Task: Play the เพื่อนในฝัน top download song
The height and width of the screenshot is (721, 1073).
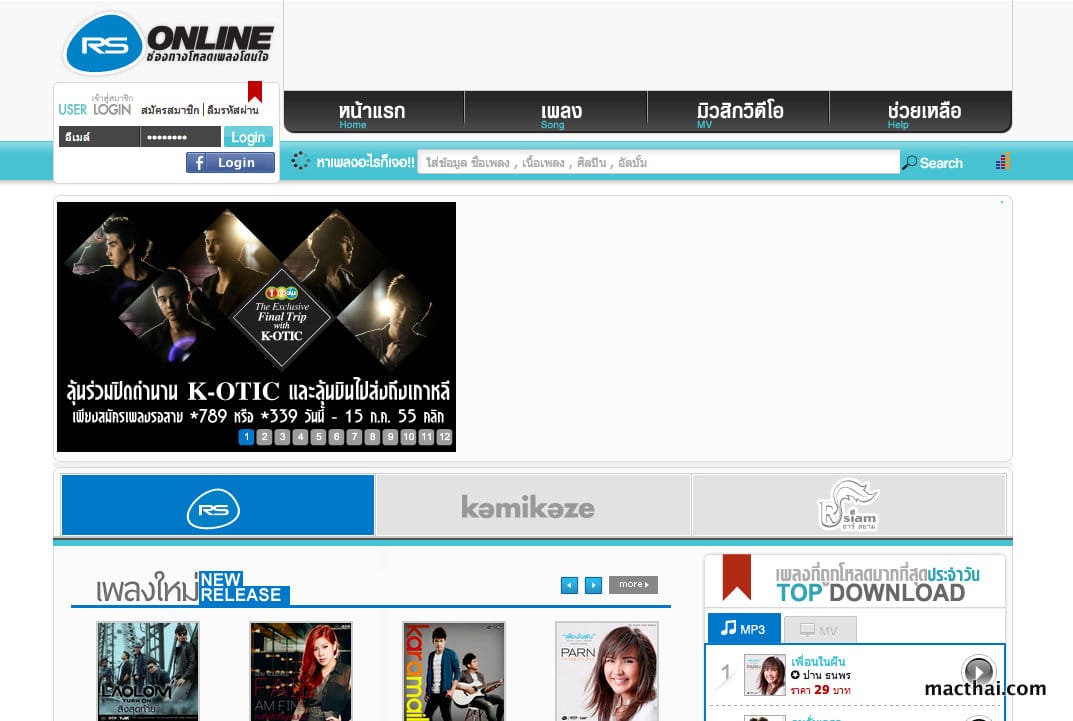Action: tap(979, 671)
